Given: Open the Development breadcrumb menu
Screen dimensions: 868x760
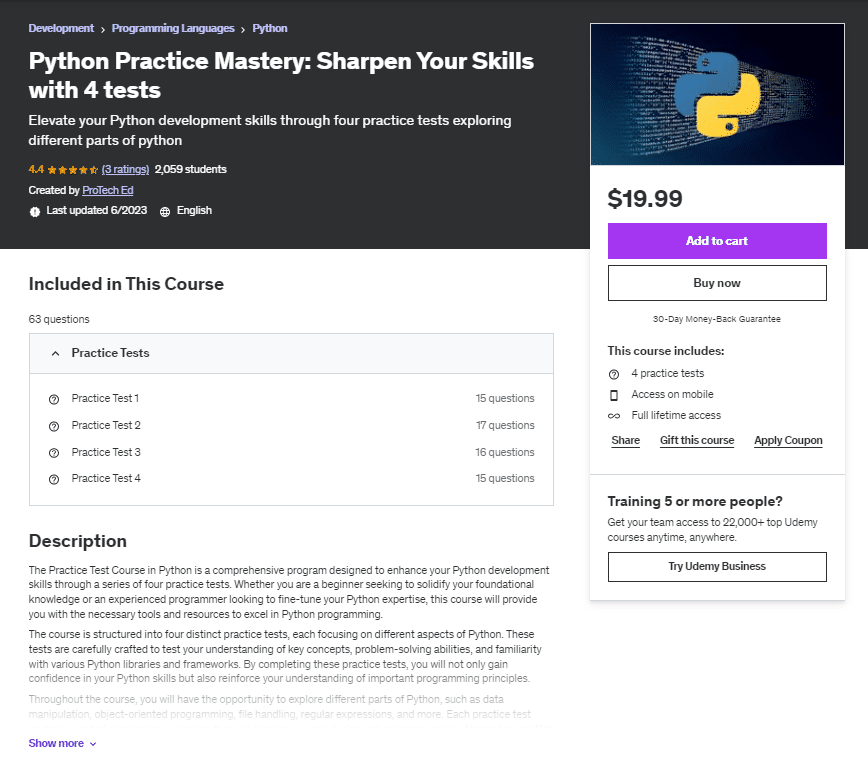Looking at the screenshot, I should tap(61, 28).
